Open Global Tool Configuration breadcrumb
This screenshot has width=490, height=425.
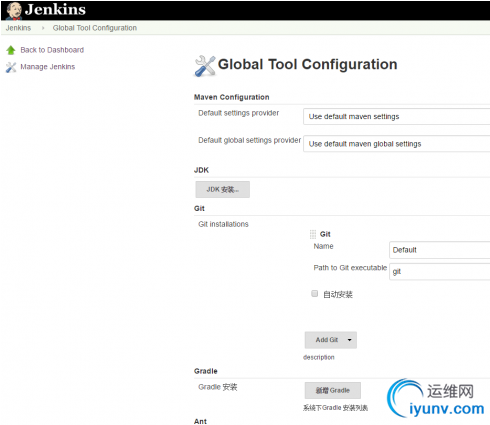(x=95, y=28)
